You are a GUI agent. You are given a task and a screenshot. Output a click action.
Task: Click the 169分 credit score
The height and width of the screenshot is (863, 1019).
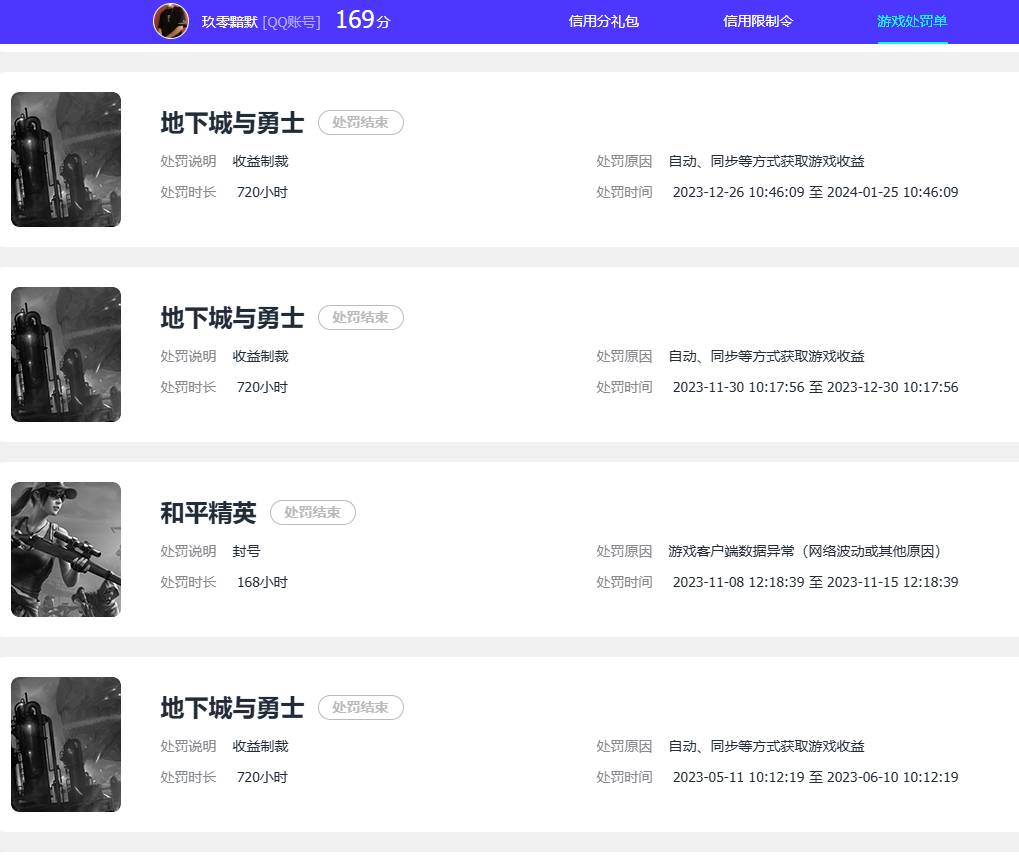362,20
